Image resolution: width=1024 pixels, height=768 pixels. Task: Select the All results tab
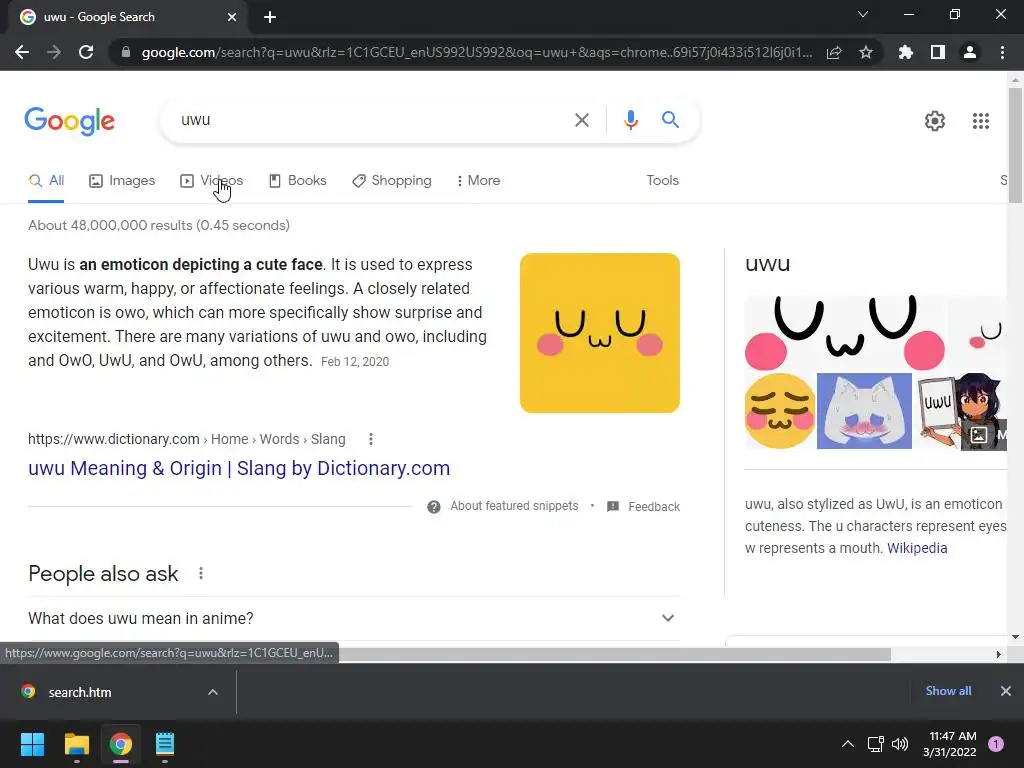coord(46,180)
